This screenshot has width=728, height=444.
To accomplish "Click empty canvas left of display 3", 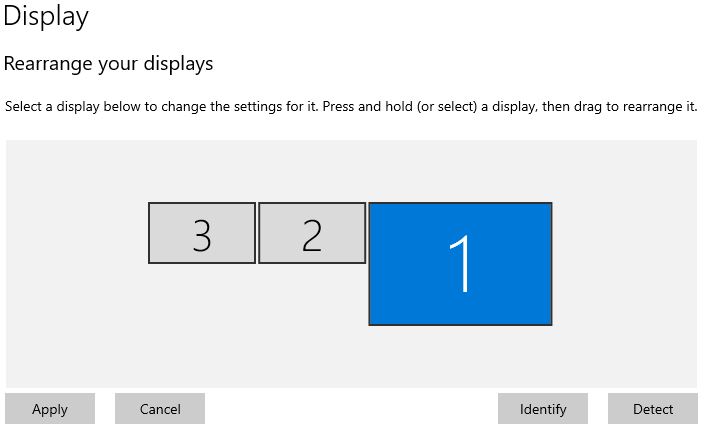I will [x=75, y=235].
